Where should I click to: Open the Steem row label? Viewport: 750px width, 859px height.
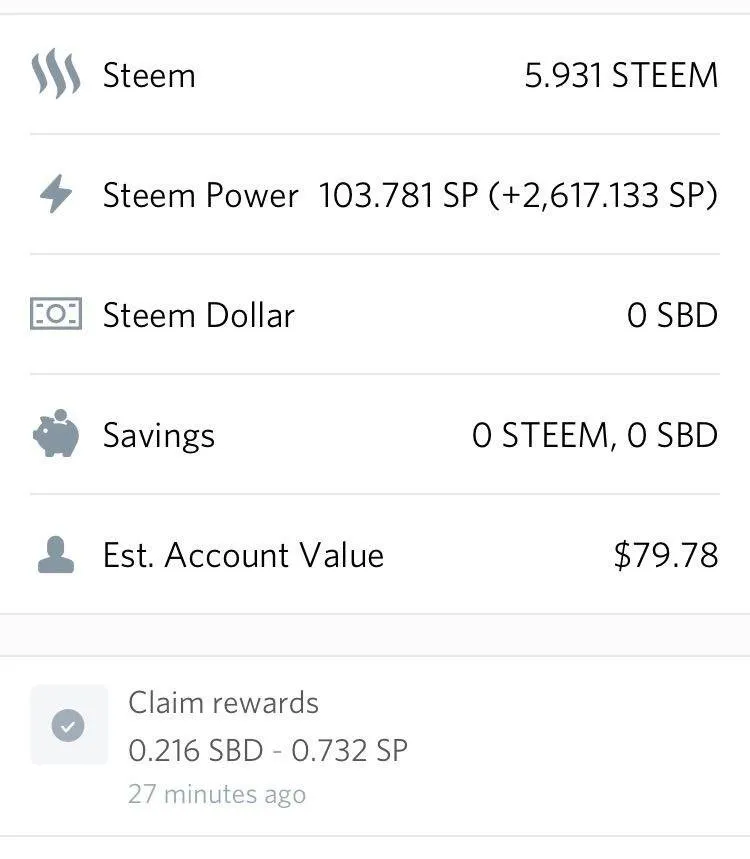(x=149, y=75)
